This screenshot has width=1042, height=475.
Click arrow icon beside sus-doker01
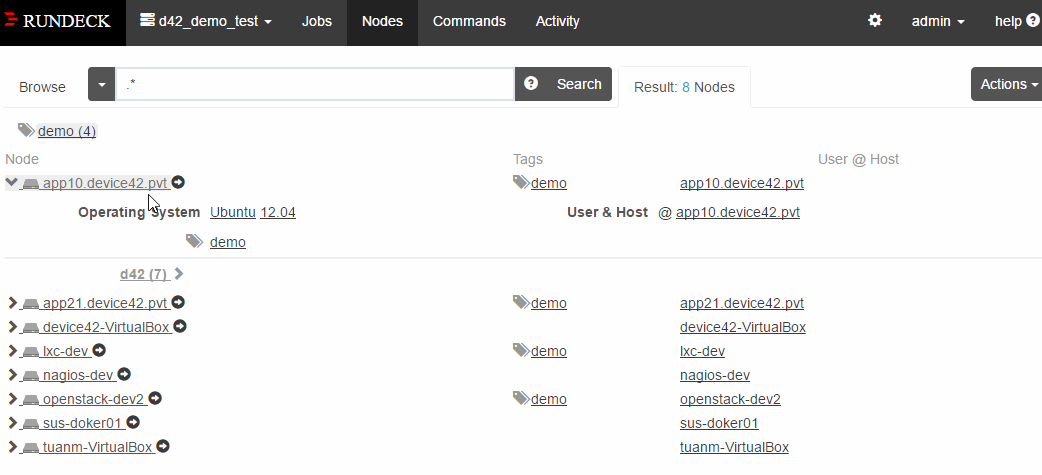[x=132, y=423]
